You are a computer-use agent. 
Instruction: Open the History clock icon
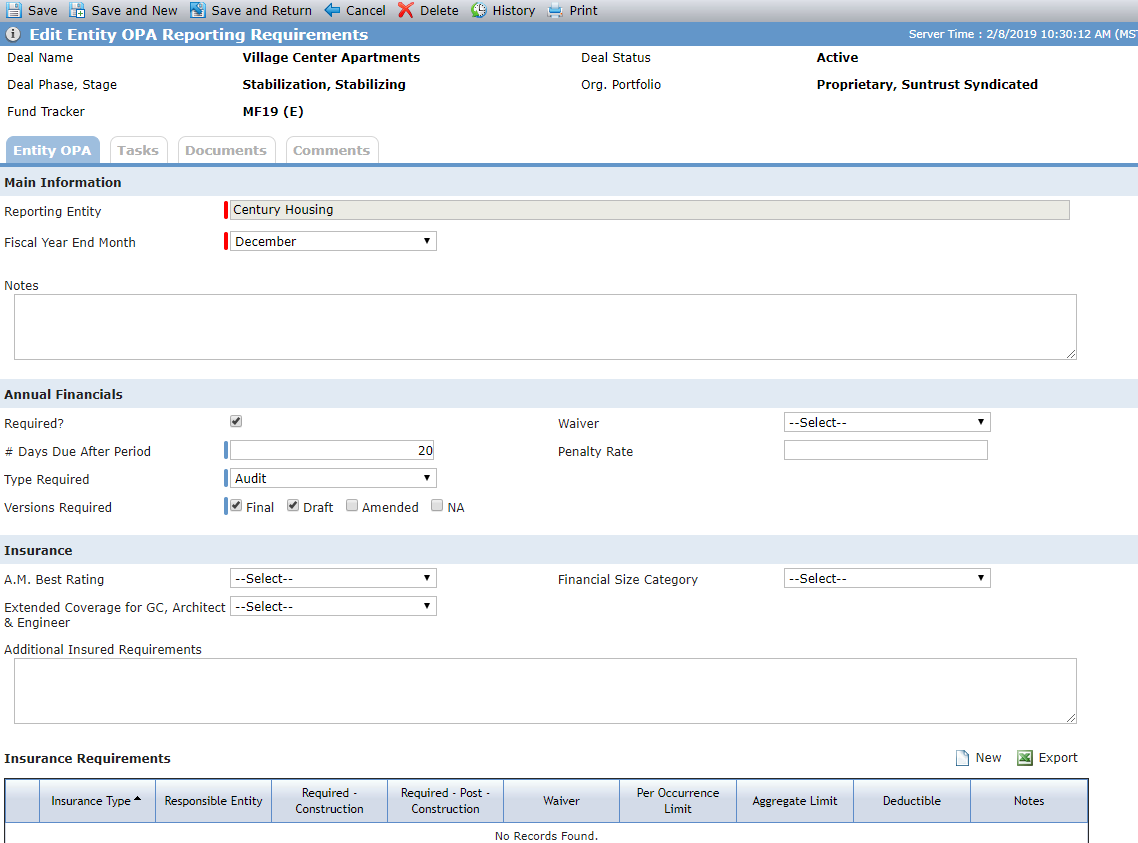[479, 10]
